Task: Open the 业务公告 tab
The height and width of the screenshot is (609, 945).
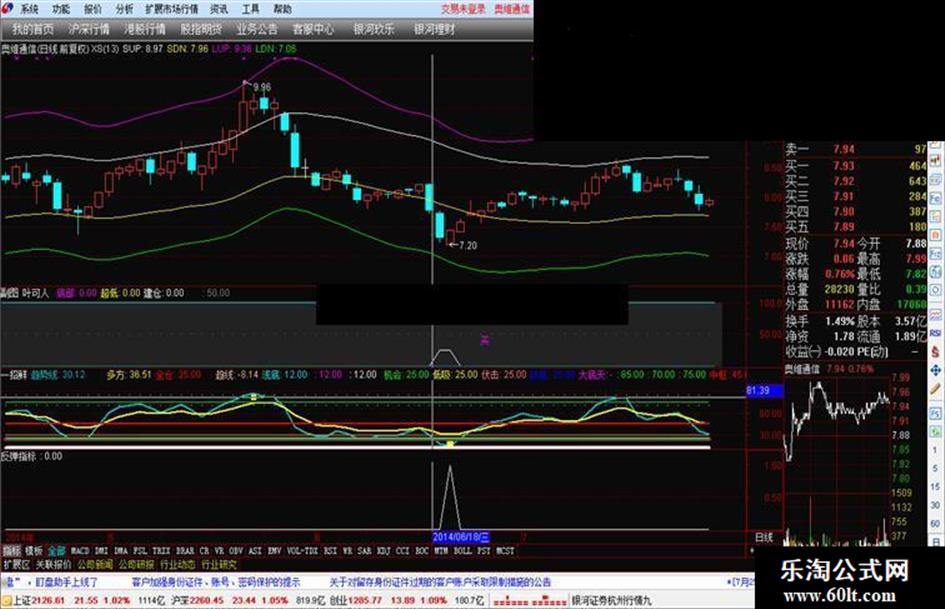Action: pos(257,29)
